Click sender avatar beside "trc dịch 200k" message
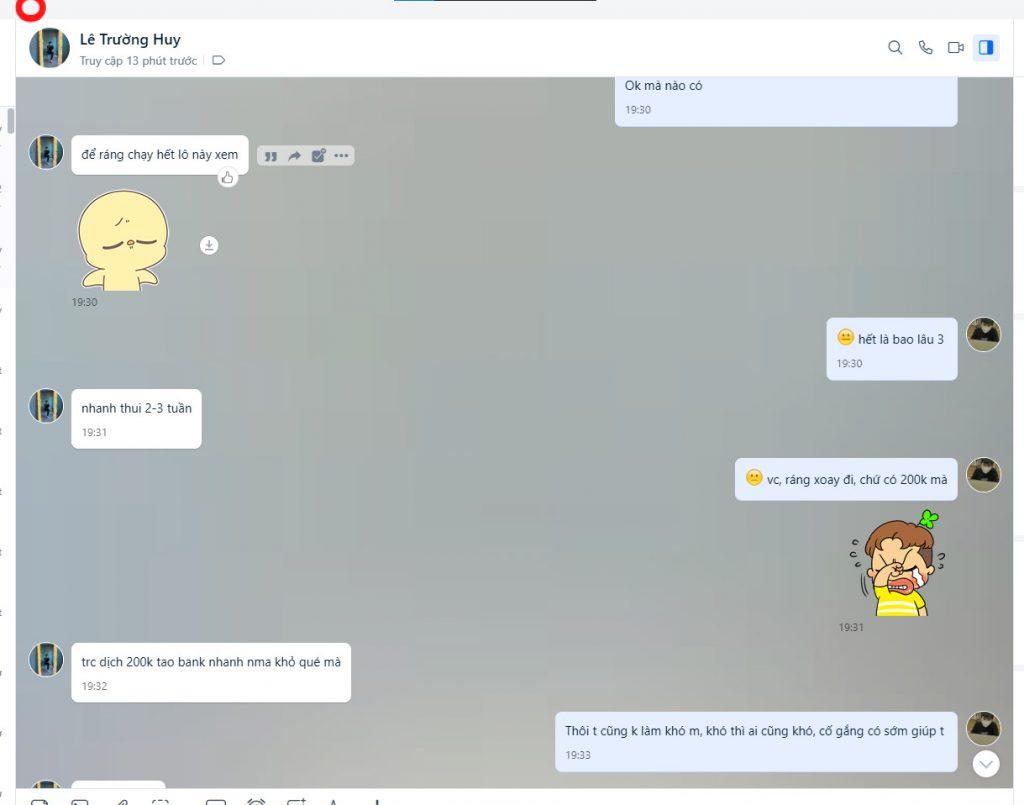 (46, 660)
